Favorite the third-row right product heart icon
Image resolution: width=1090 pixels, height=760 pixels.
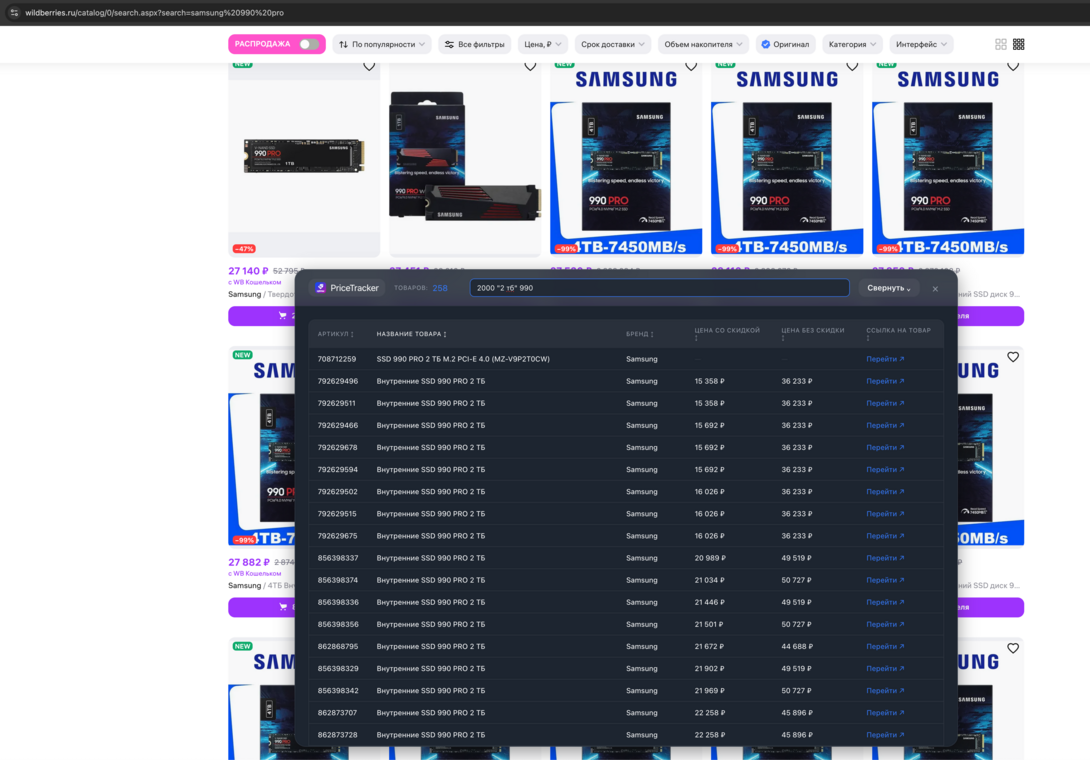1013,648
